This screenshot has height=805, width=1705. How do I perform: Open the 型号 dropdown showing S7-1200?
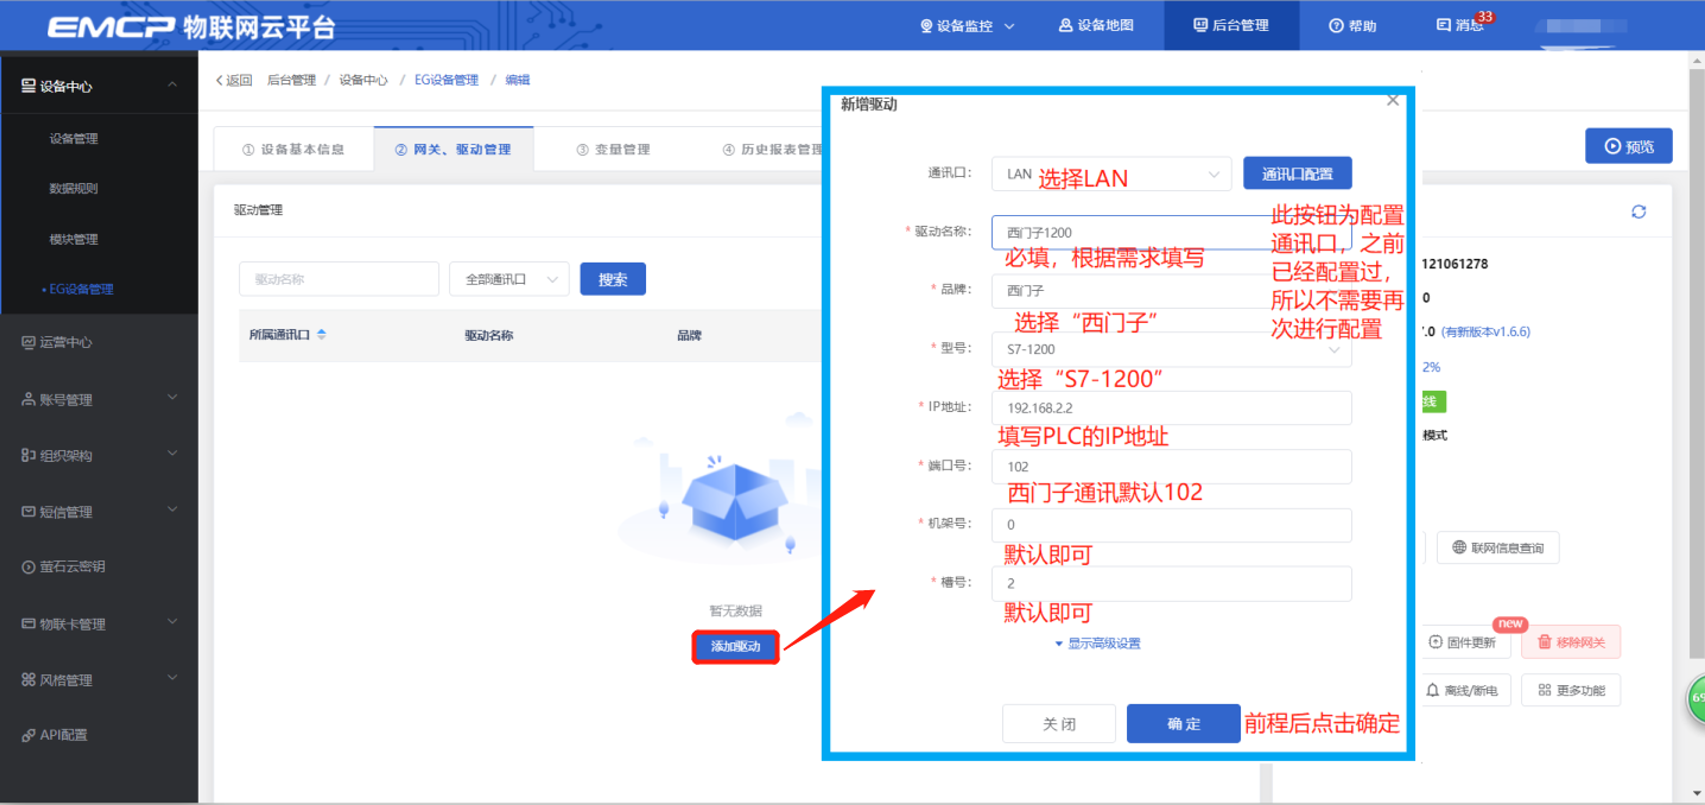(x=1171, y=349)
